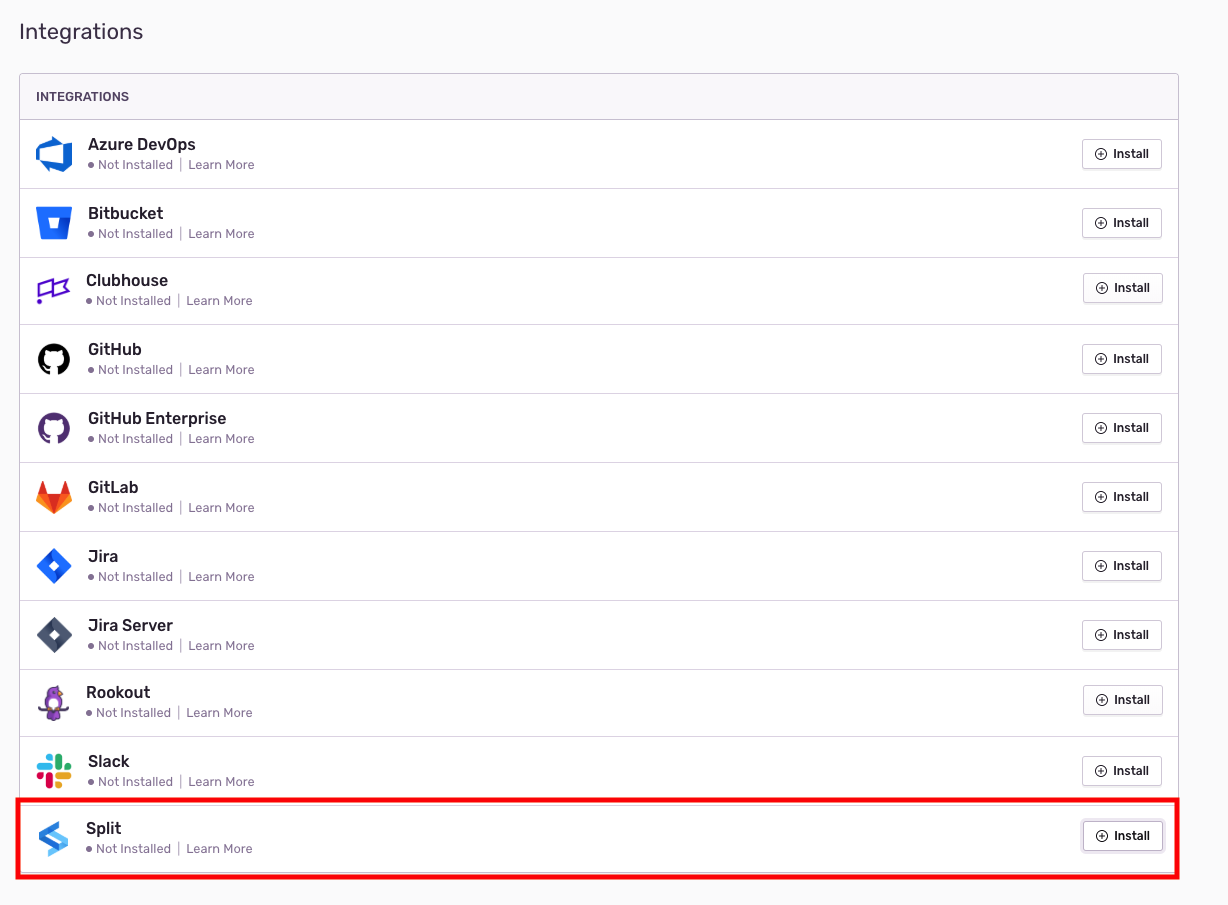This screenshot has height=905, width=1228.
Task: Follow Learn More link under Rookout
Action: (219, 713)
